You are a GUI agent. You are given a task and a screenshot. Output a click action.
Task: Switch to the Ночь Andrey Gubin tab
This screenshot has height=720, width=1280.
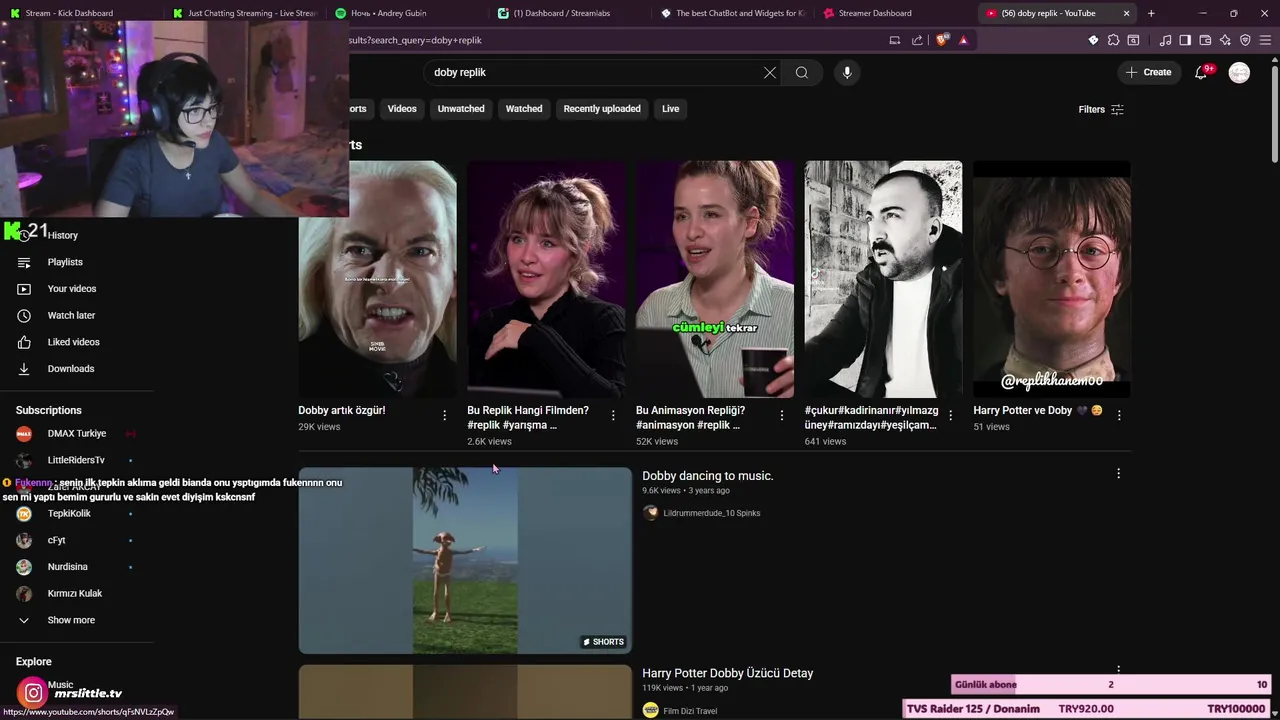pyautogui.click(x=406, y=13)
